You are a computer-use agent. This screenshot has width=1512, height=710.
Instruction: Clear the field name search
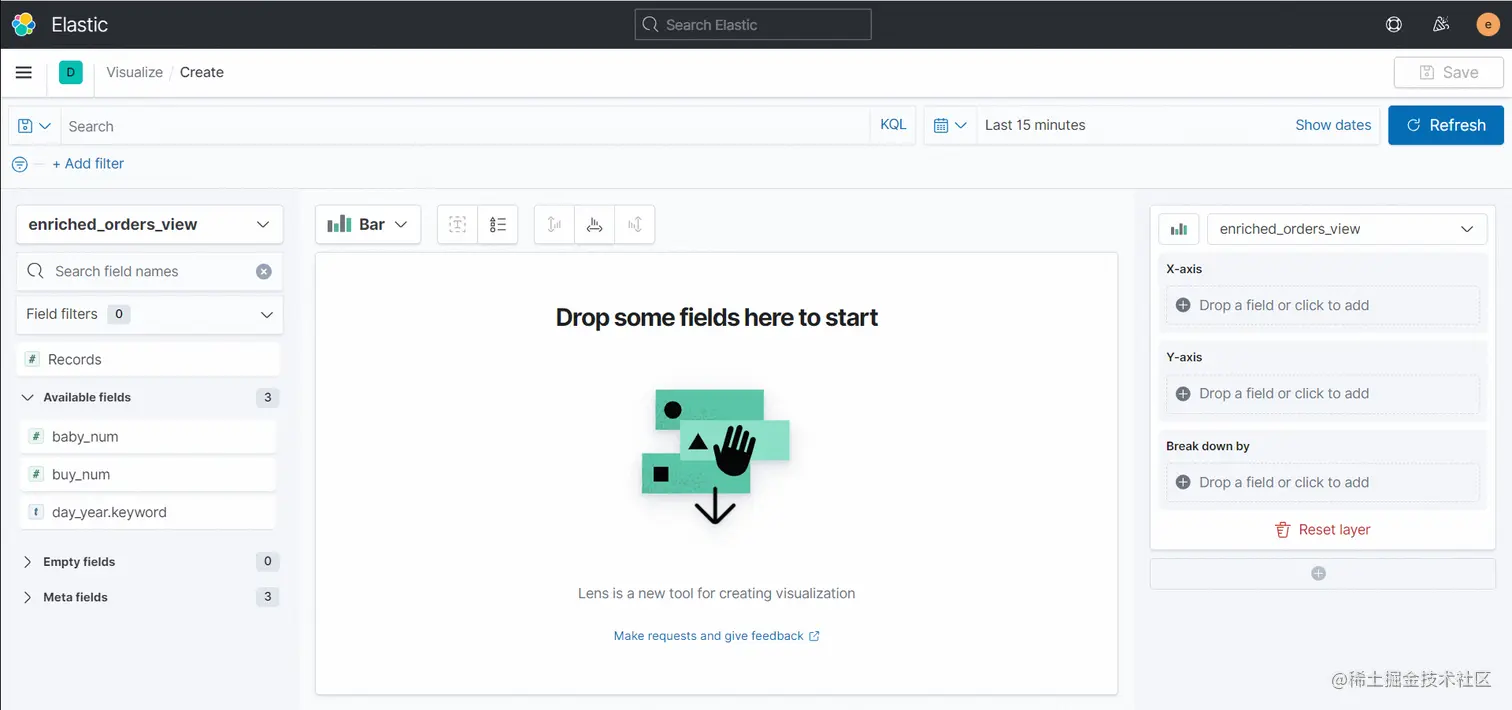click(264, 271)
